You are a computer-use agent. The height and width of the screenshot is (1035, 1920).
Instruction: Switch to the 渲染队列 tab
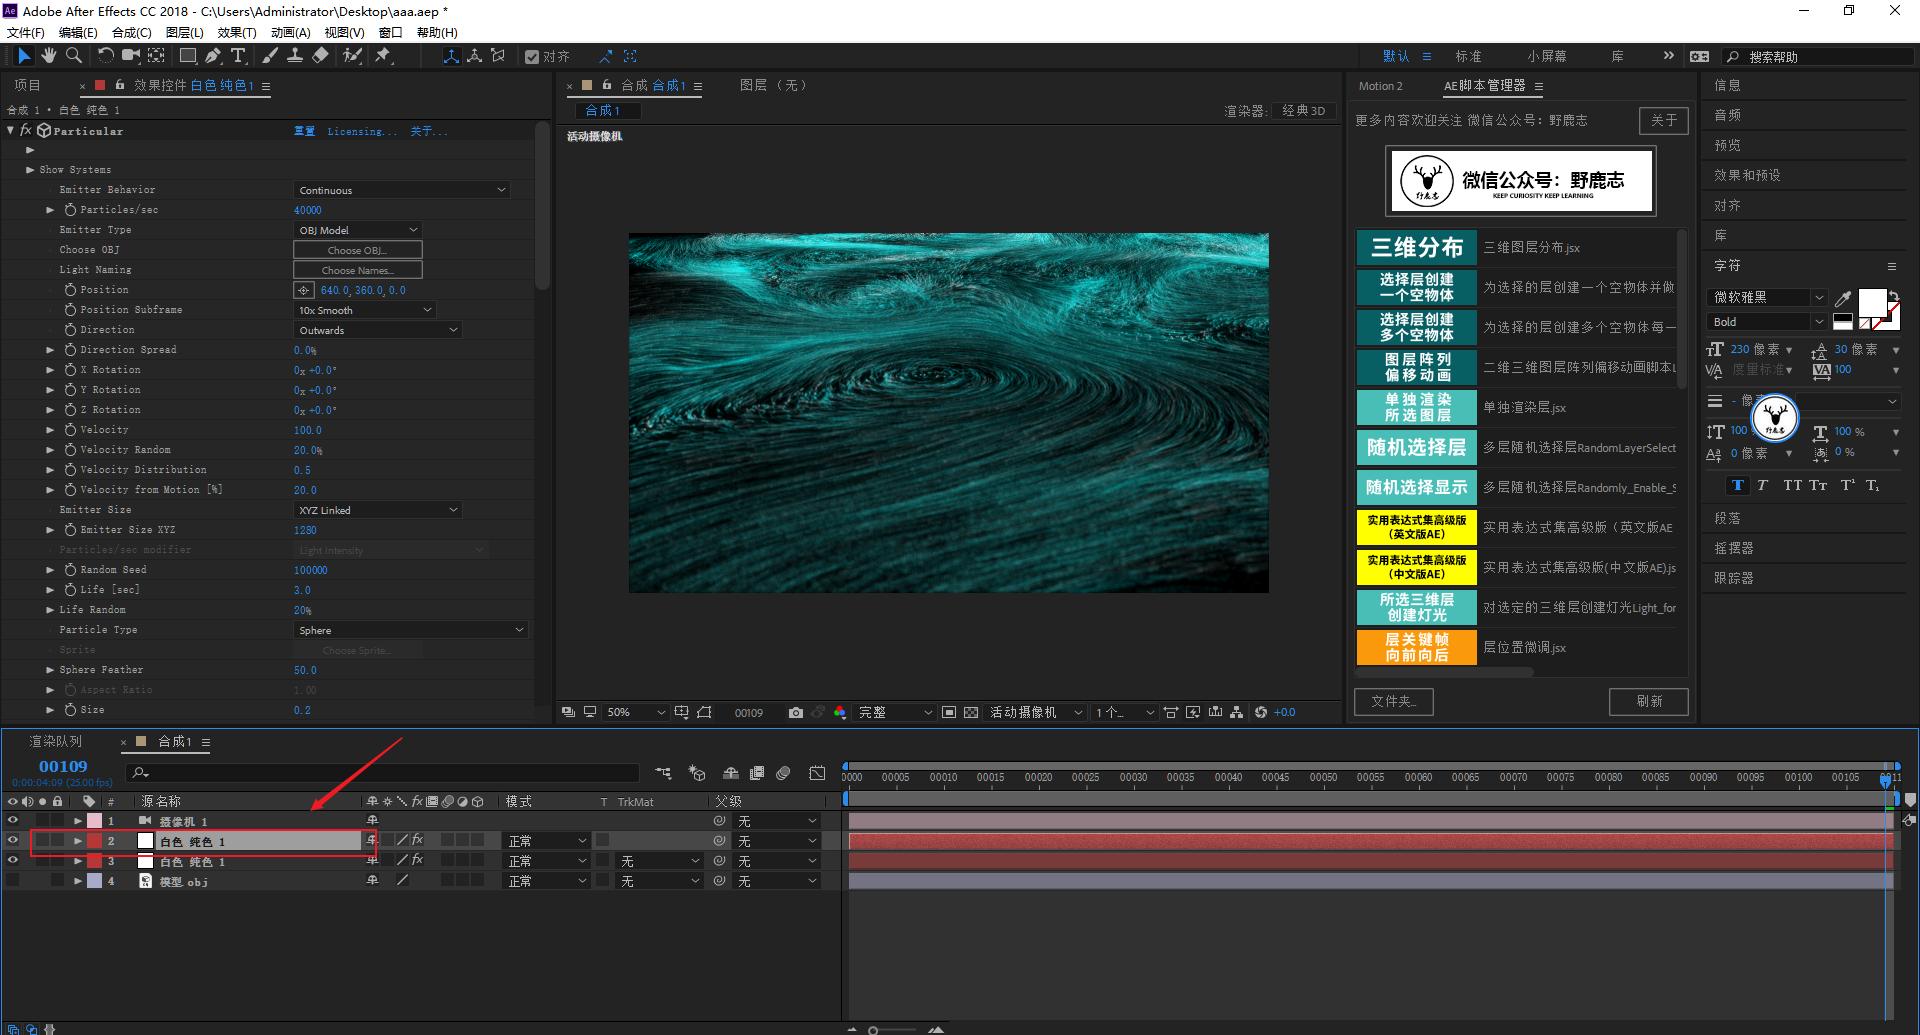click(56, 742)
